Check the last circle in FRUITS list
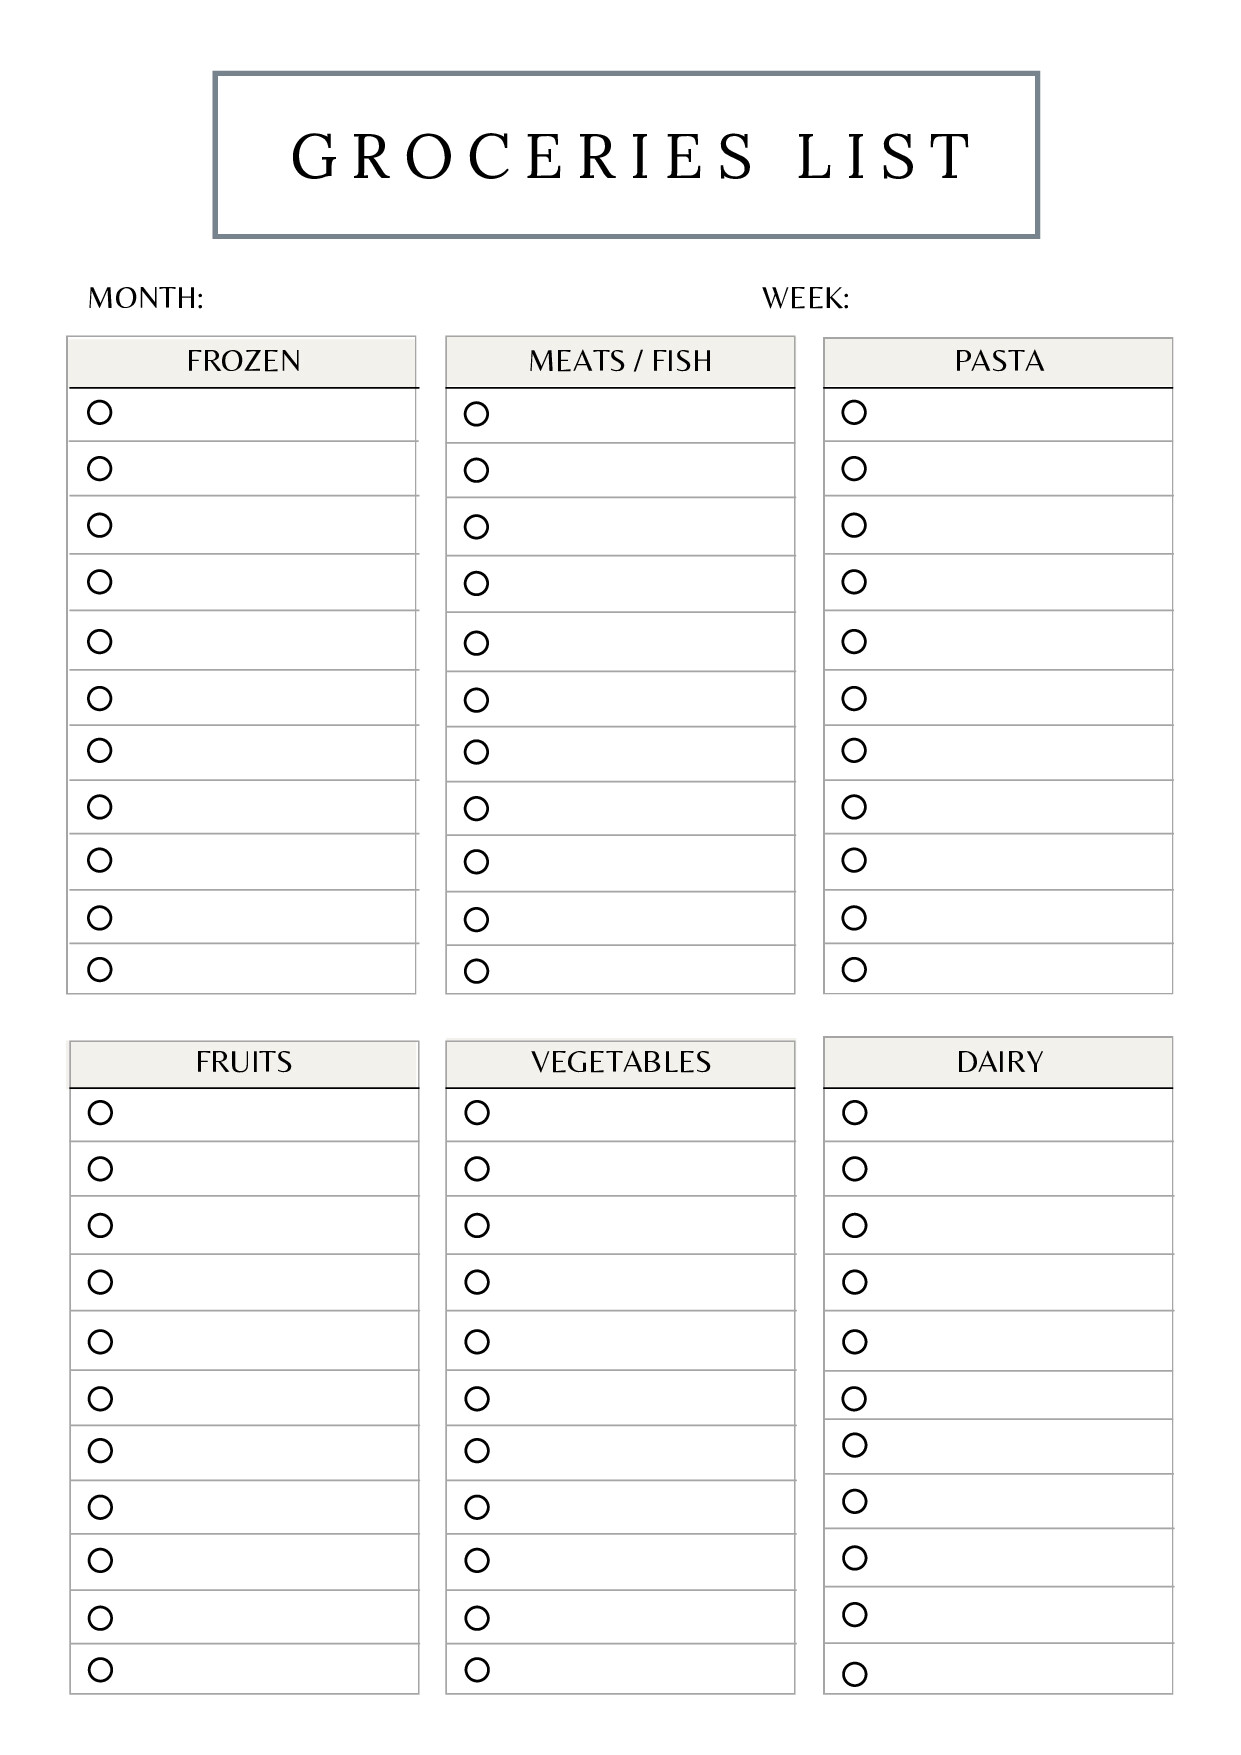Viewport: 1241px width, 1755px height. pyautogui.click(x=101, y=1669)
